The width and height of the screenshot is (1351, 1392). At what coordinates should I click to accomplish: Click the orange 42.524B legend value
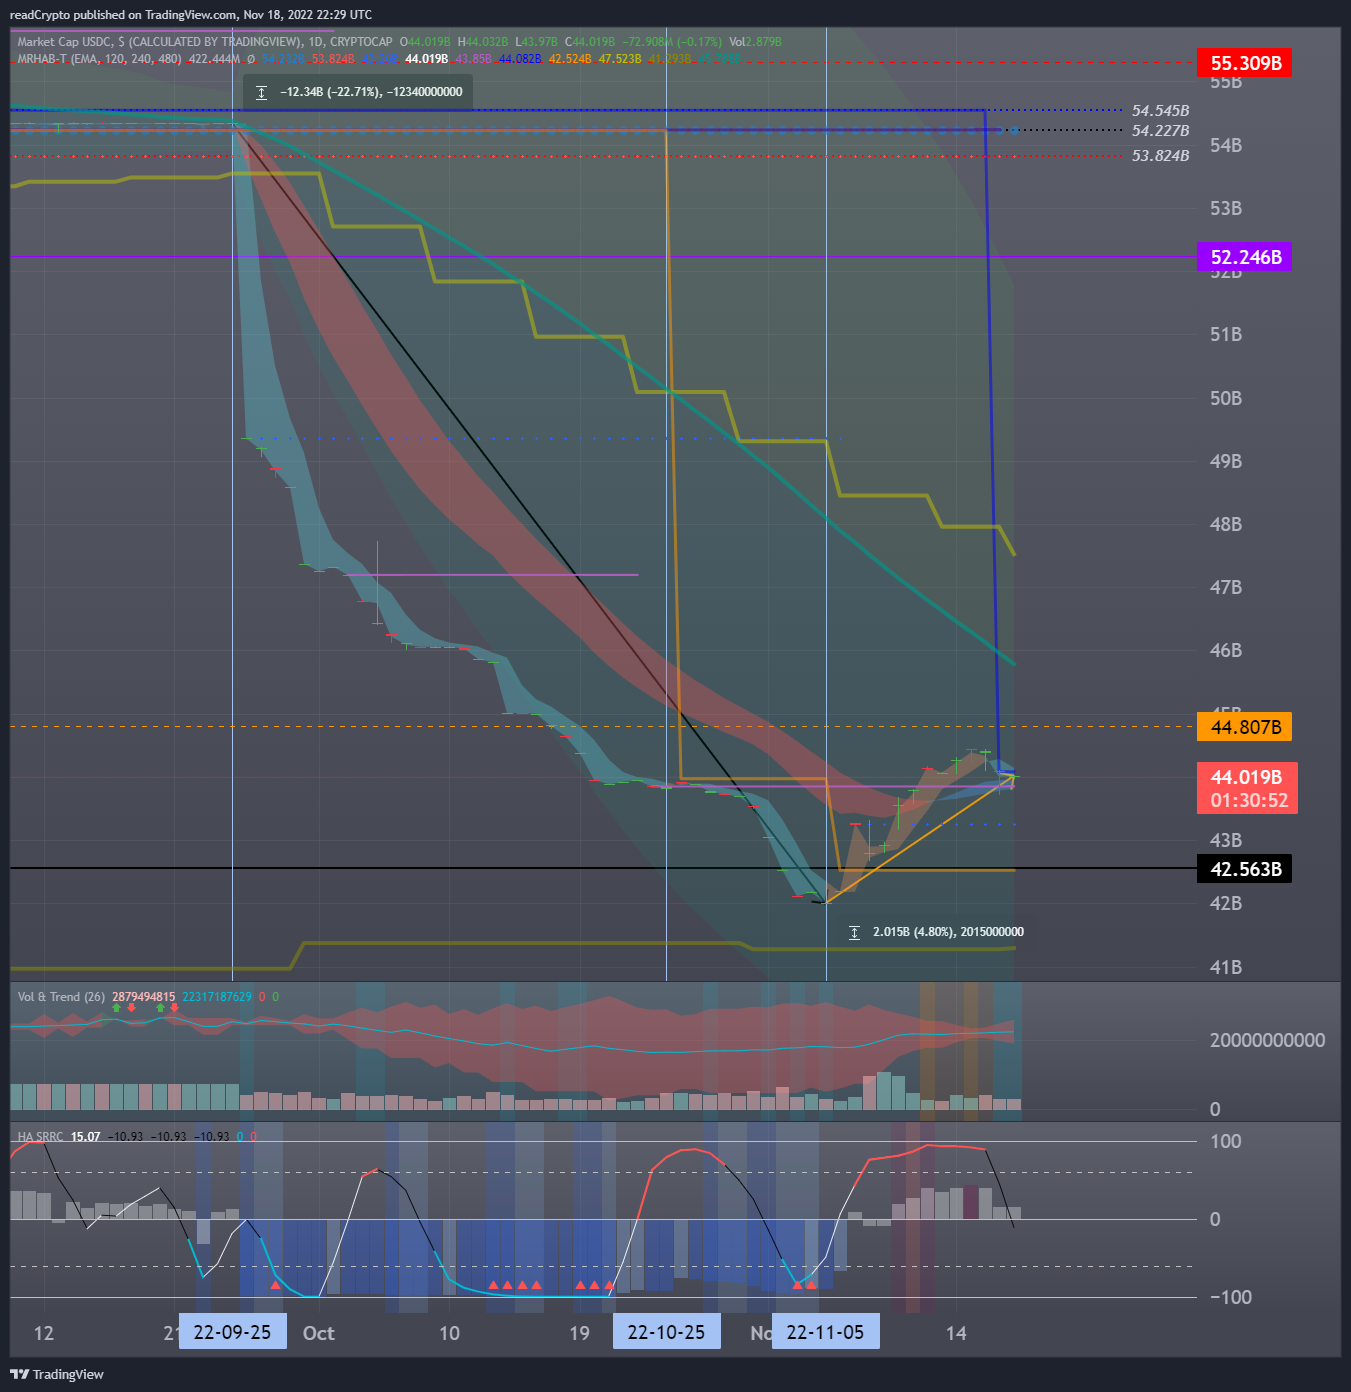pos(570,59)
